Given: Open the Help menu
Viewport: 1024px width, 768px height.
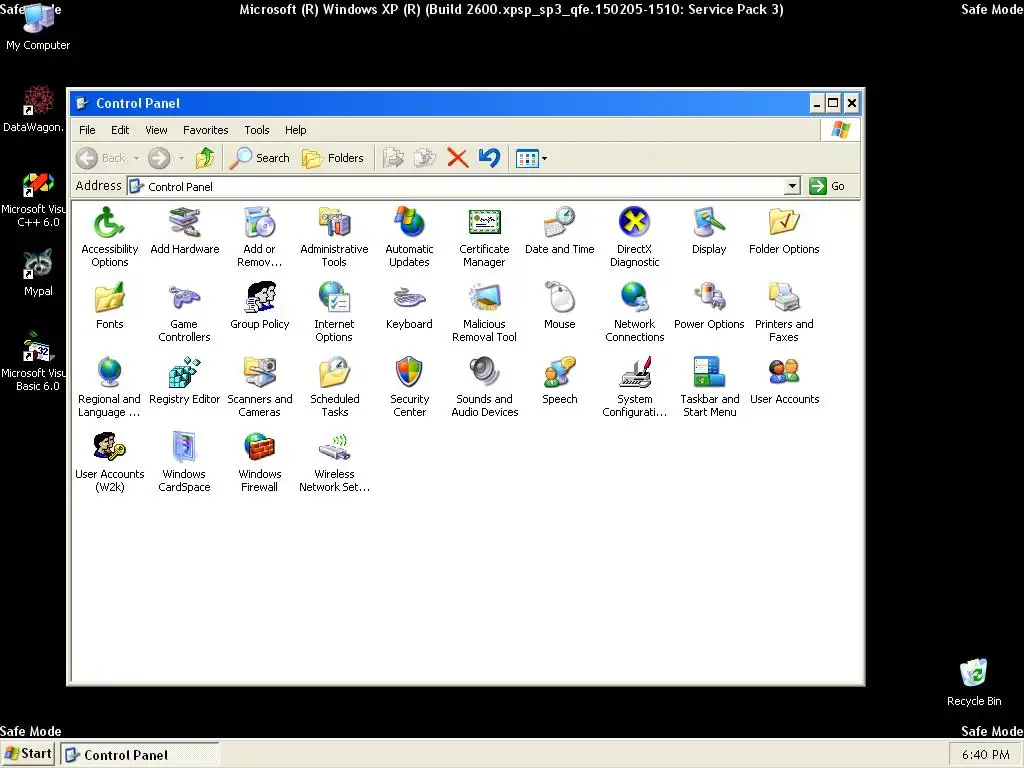Looking at the screenshot, I should [x=295, y=130].
